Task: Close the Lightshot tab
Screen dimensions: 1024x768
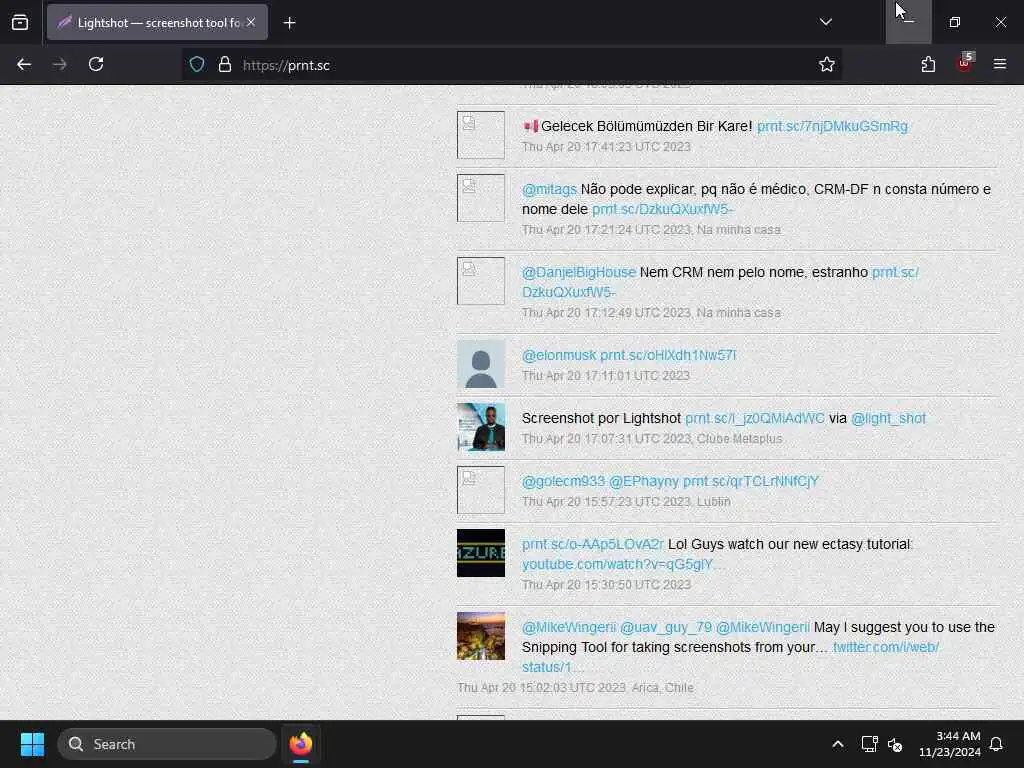Action: 251,22
